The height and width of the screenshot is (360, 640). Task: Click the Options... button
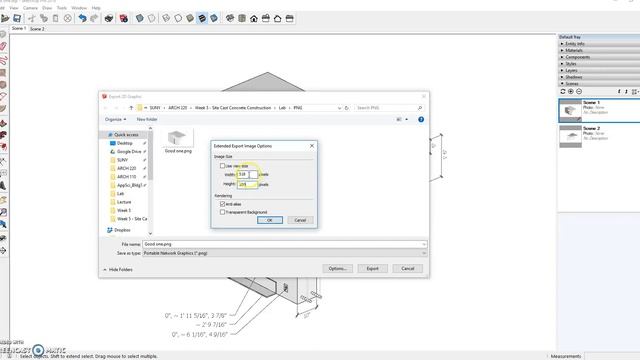coord(338,269)
